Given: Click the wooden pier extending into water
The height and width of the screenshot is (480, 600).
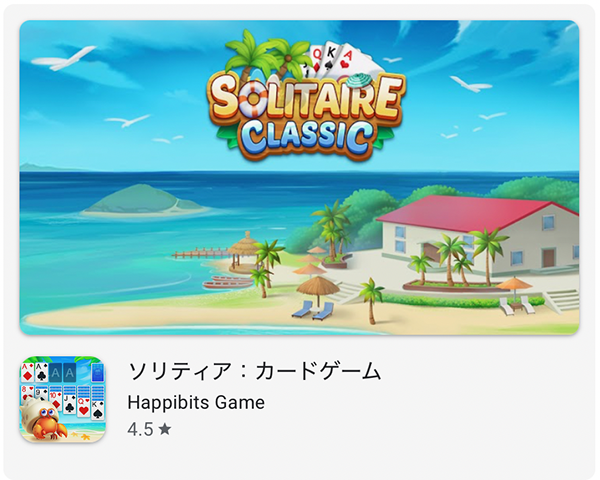Looking at the screenshot, I should [x=201, y=253].
